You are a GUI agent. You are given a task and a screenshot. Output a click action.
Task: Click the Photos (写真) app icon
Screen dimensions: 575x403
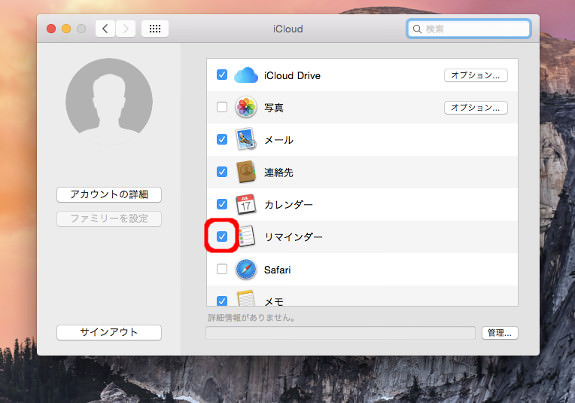[x=246, y=107]
